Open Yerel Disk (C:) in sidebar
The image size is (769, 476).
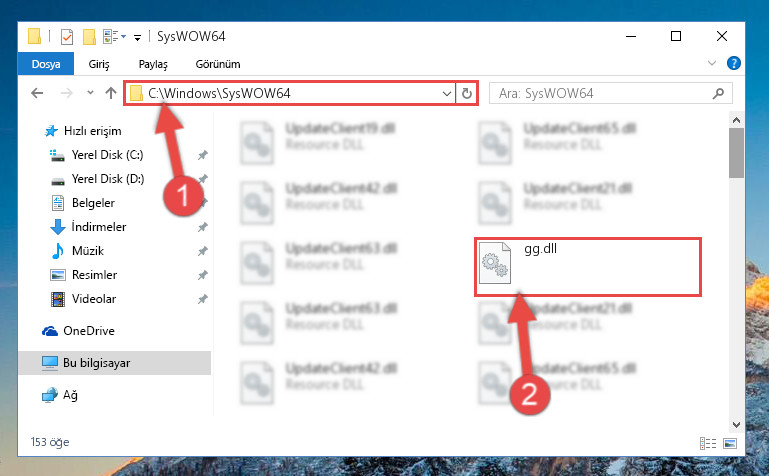[107, 155]
